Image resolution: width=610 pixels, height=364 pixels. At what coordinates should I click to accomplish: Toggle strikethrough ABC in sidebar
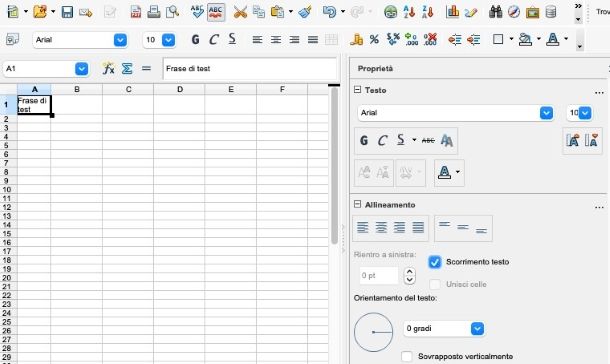point(428,140)
